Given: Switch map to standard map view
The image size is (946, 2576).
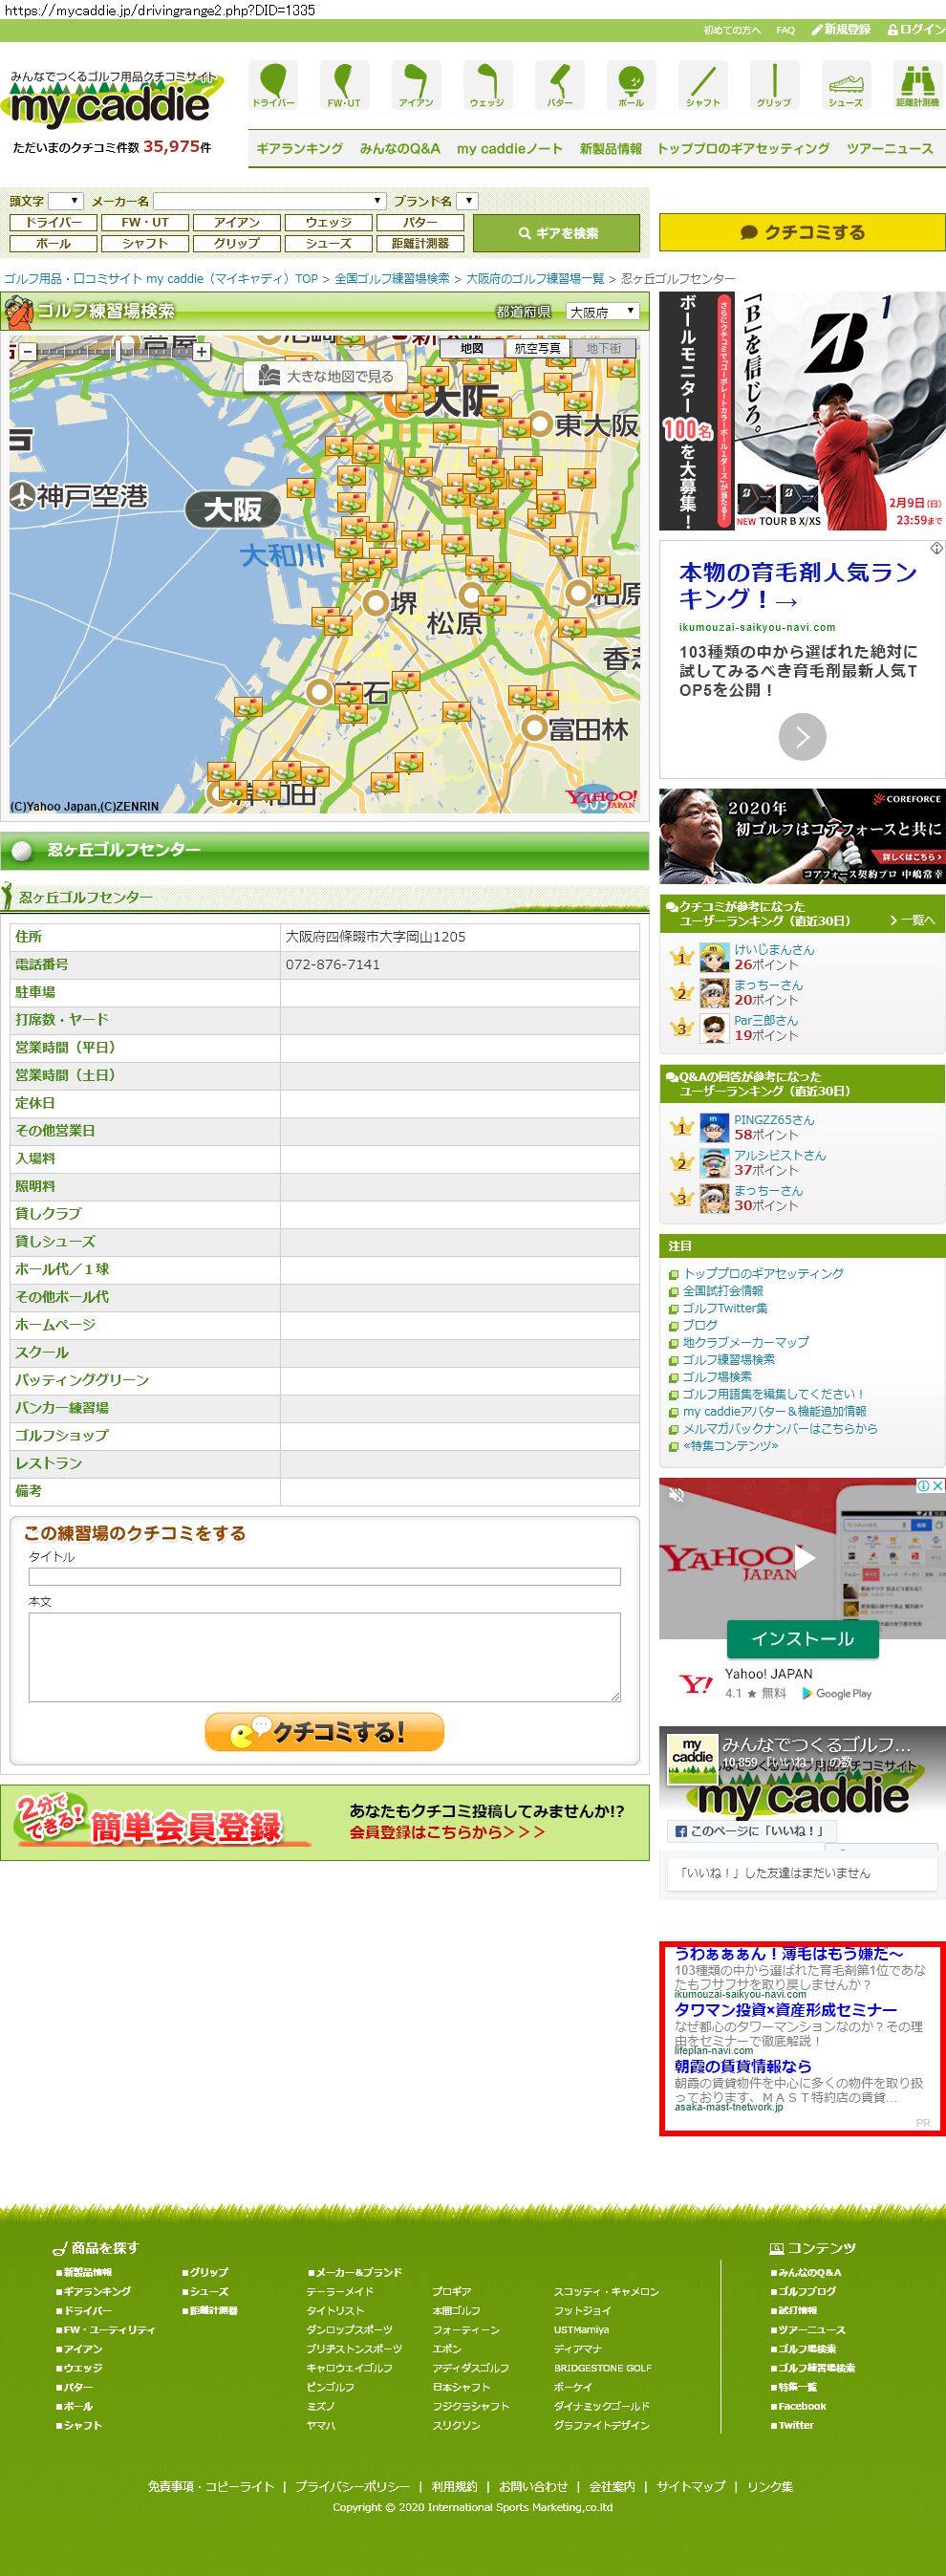Looking at the screenshot, I should click(472, 348).
